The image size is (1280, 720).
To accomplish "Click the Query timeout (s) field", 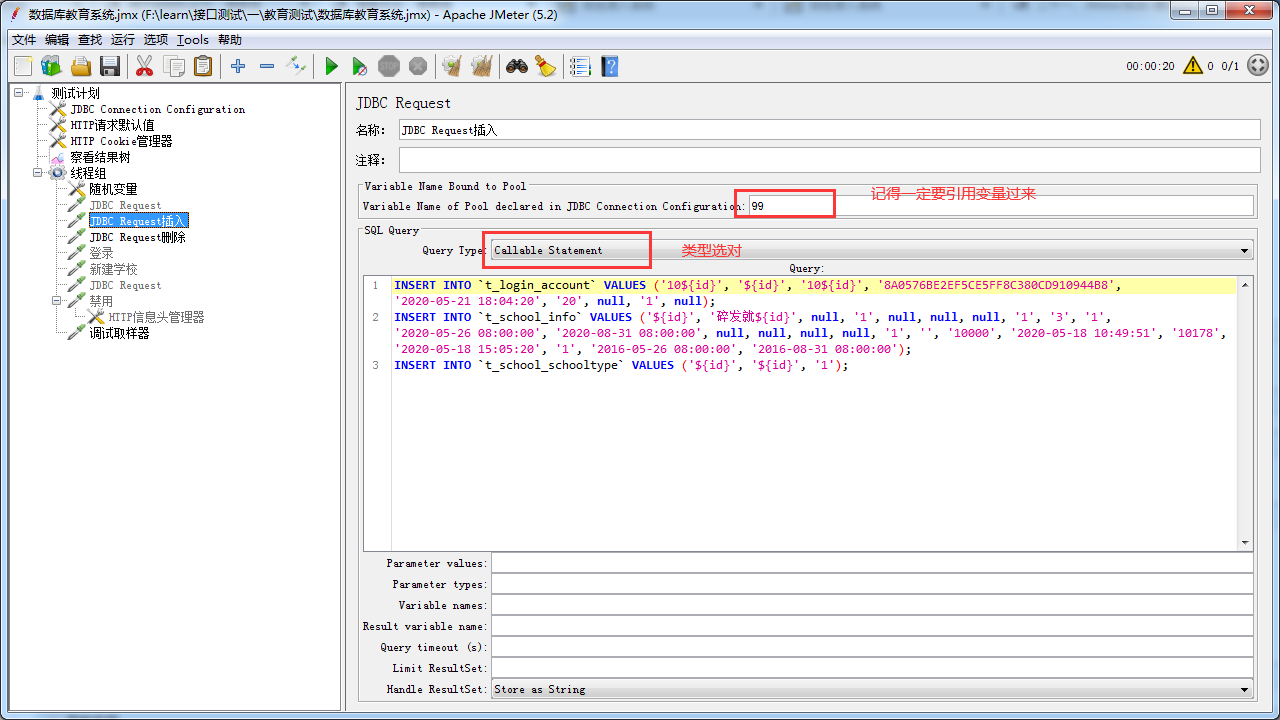I will coord(872,647).
